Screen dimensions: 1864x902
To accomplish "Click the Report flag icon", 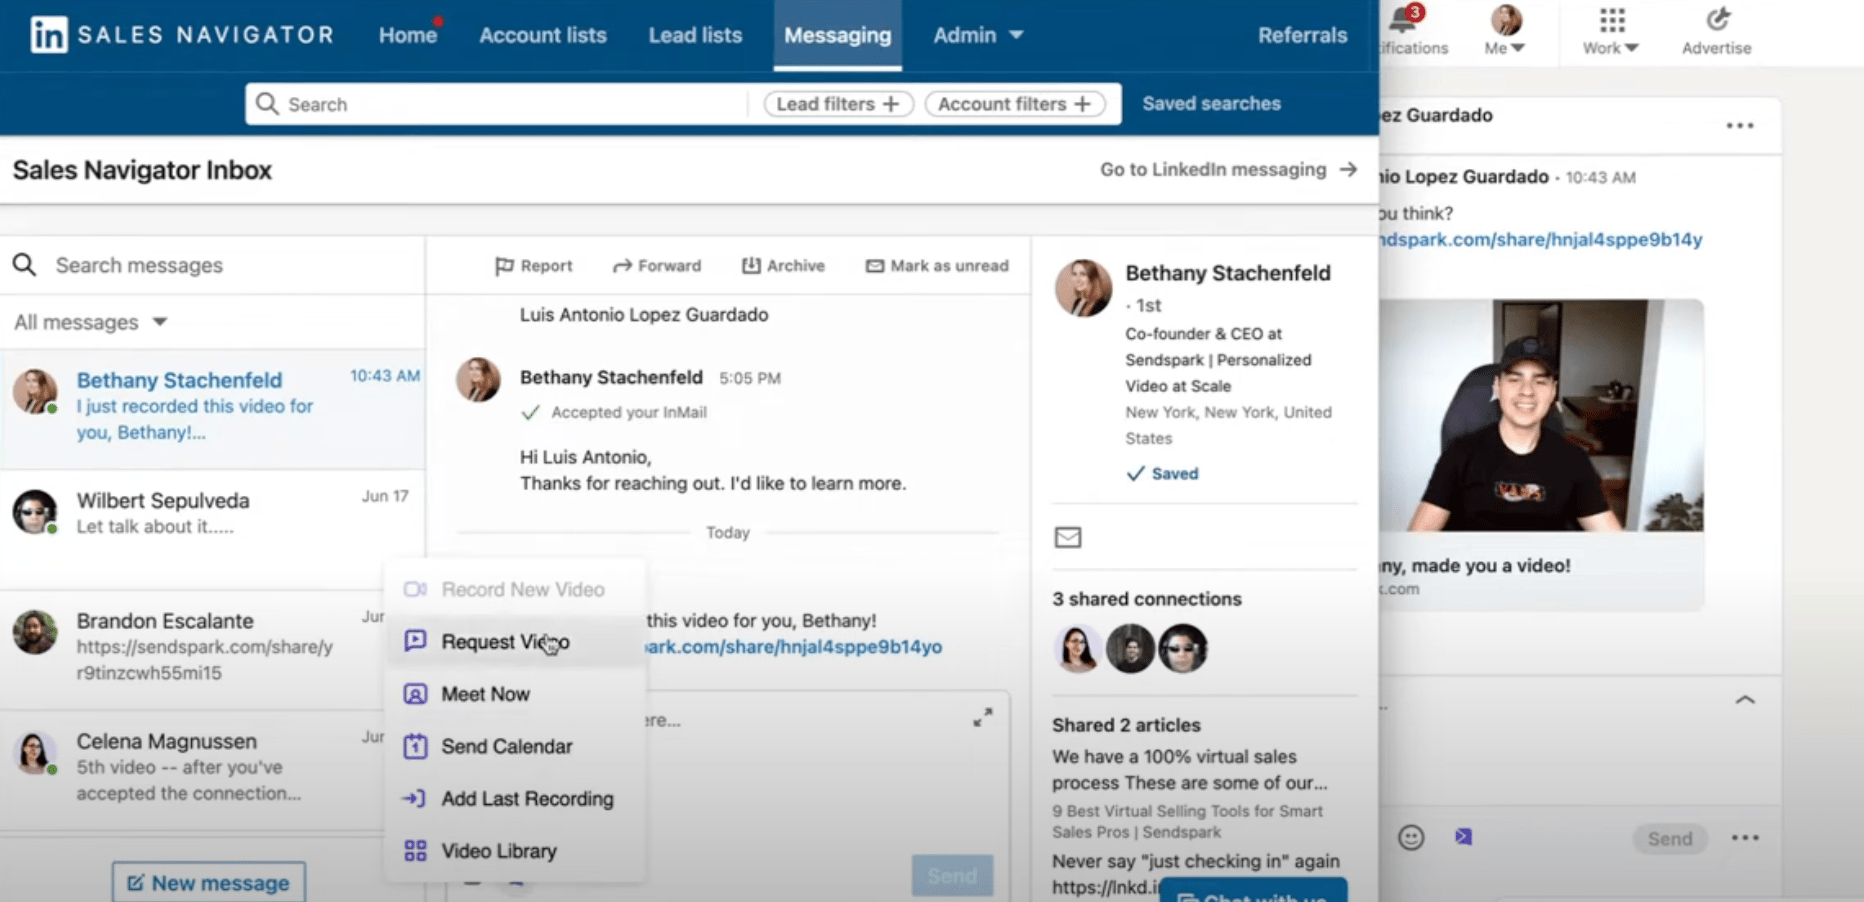I will pos(504,266).
